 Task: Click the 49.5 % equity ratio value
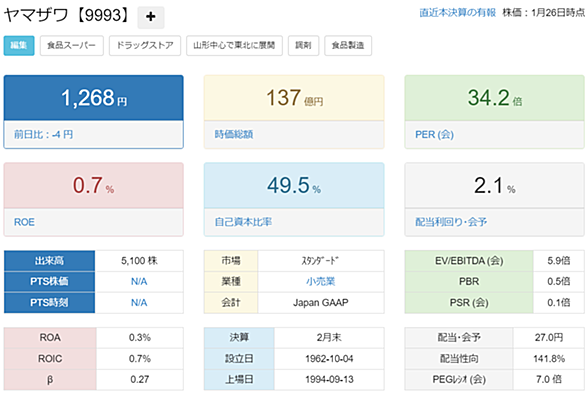294,186
